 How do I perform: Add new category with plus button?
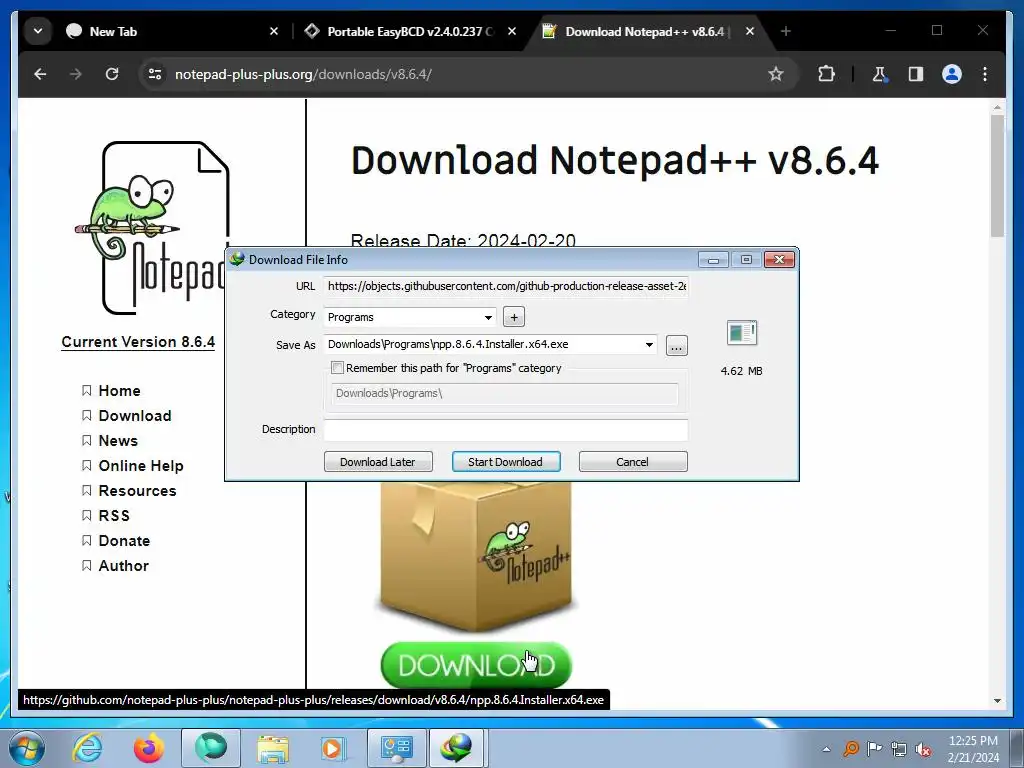pos(514,317)
